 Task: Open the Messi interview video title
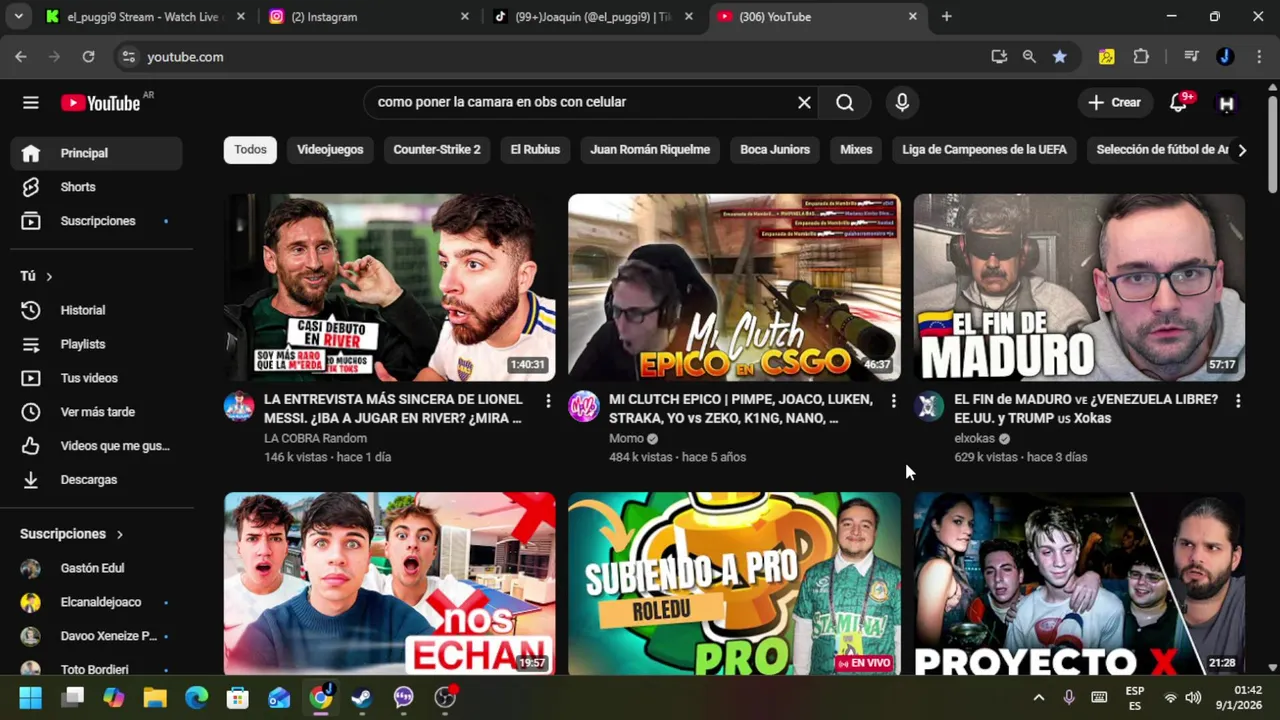click(394, 409)
